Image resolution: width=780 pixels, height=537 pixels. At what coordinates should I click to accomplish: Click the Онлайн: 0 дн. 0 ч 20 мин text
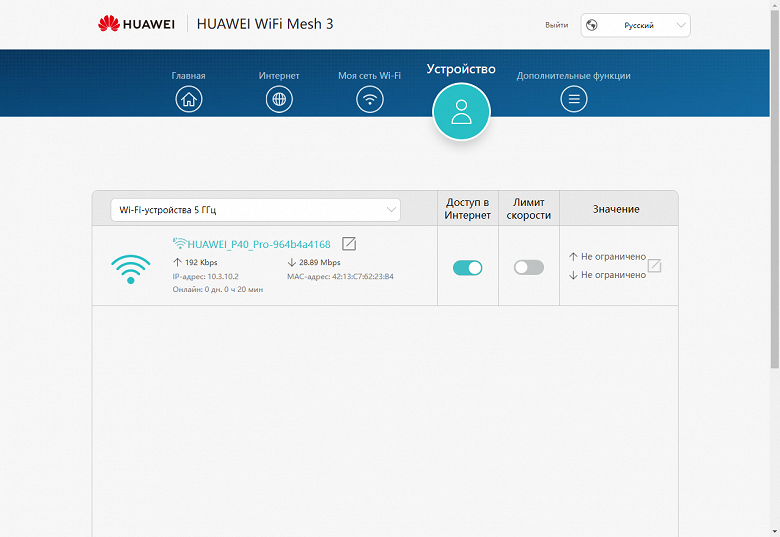click(218, 289)
